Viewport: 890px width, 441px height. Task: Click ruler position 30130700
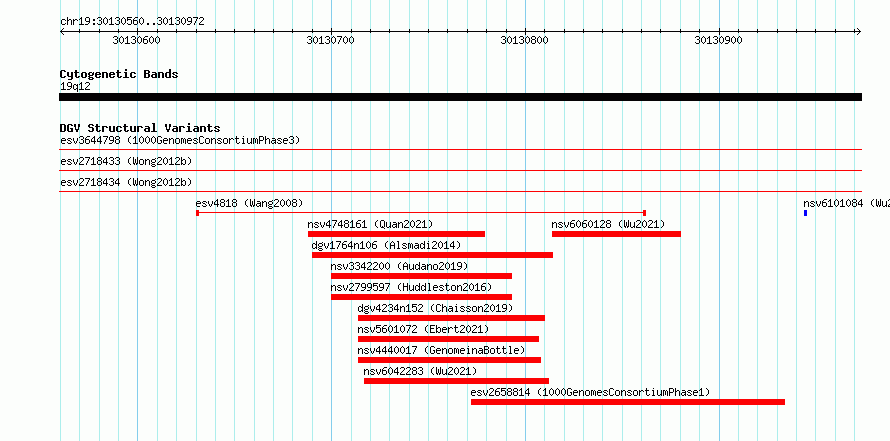(x=330, y=40)
